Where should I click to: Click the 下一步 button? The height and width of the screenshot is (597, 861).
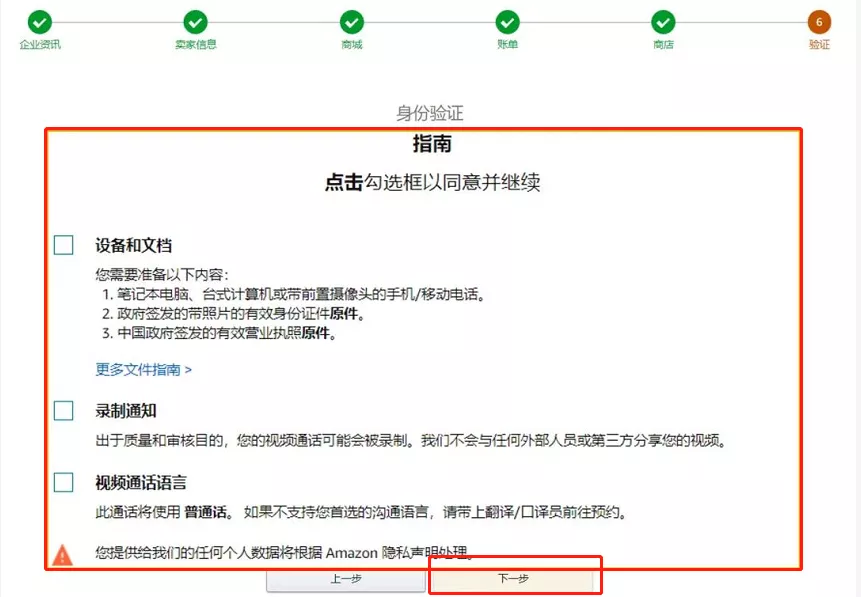click(x=513, y=579)
